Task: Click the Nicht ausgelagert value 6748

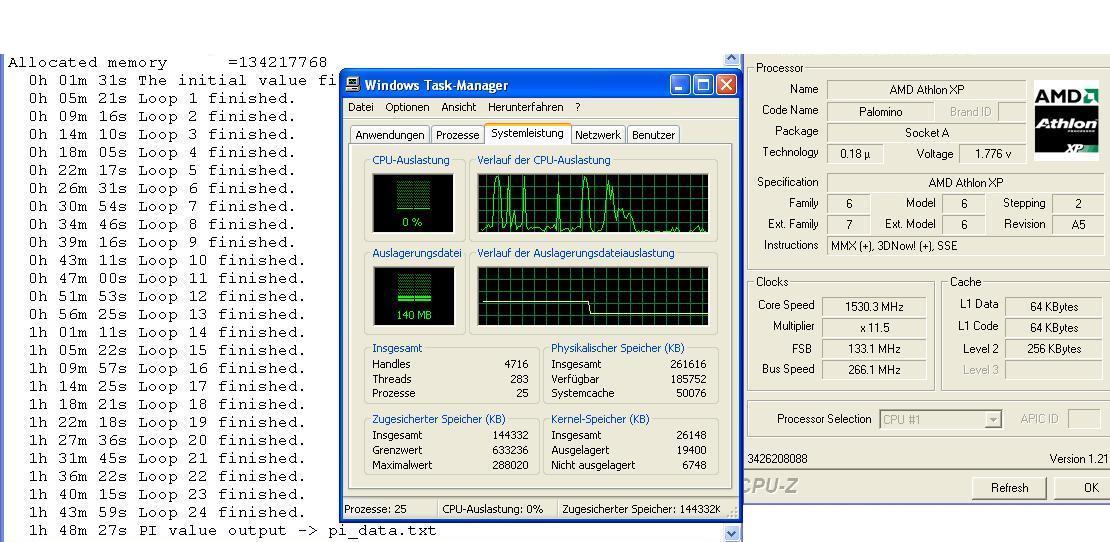Action: [694, 465]
